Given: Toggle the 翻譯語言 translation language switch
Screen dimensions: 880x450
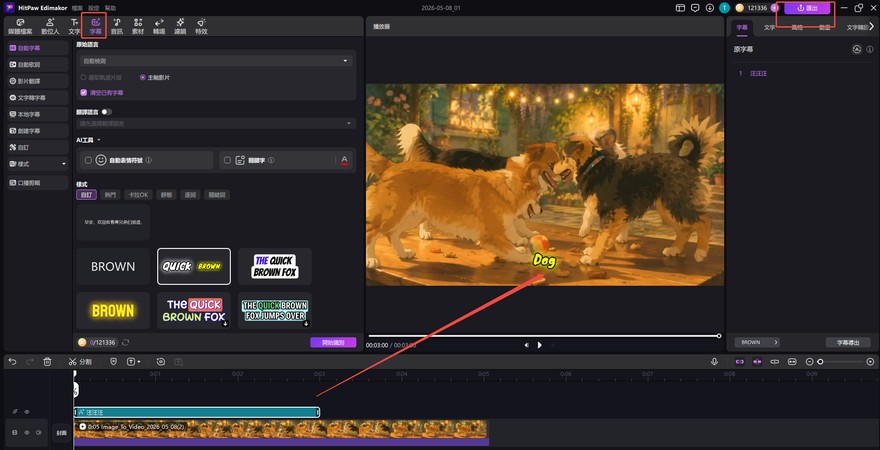Looking at the screenshot, I should 106,112.
